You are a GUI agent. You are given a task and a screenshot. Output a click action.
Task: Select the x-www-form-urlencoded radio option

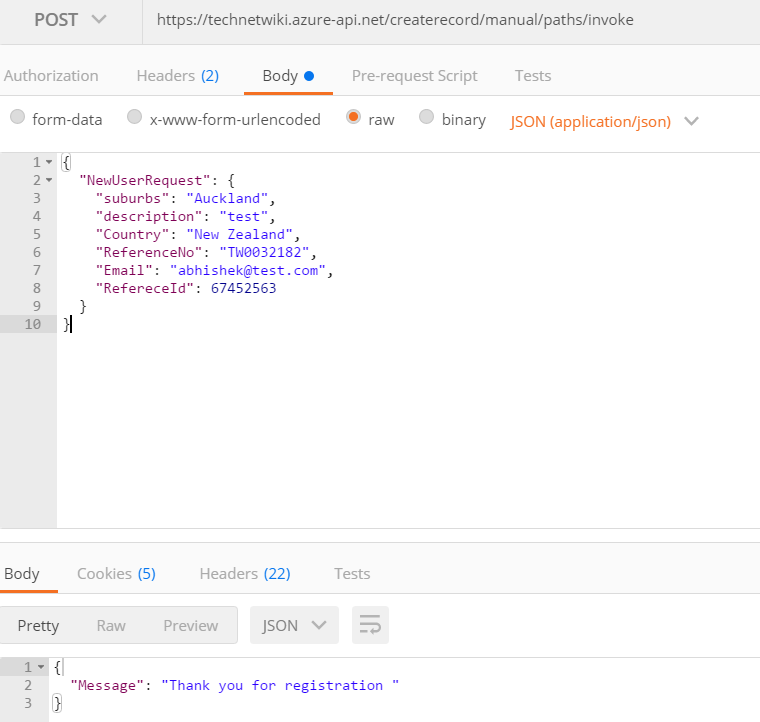click(134, 117)
